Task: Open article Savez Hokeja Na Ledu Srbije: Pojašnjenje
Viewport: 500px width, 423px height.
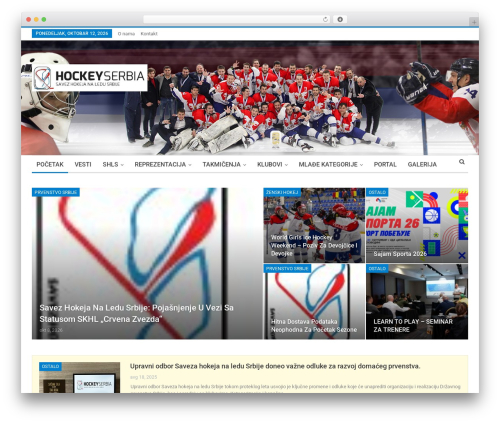Action: click(136, 313)
